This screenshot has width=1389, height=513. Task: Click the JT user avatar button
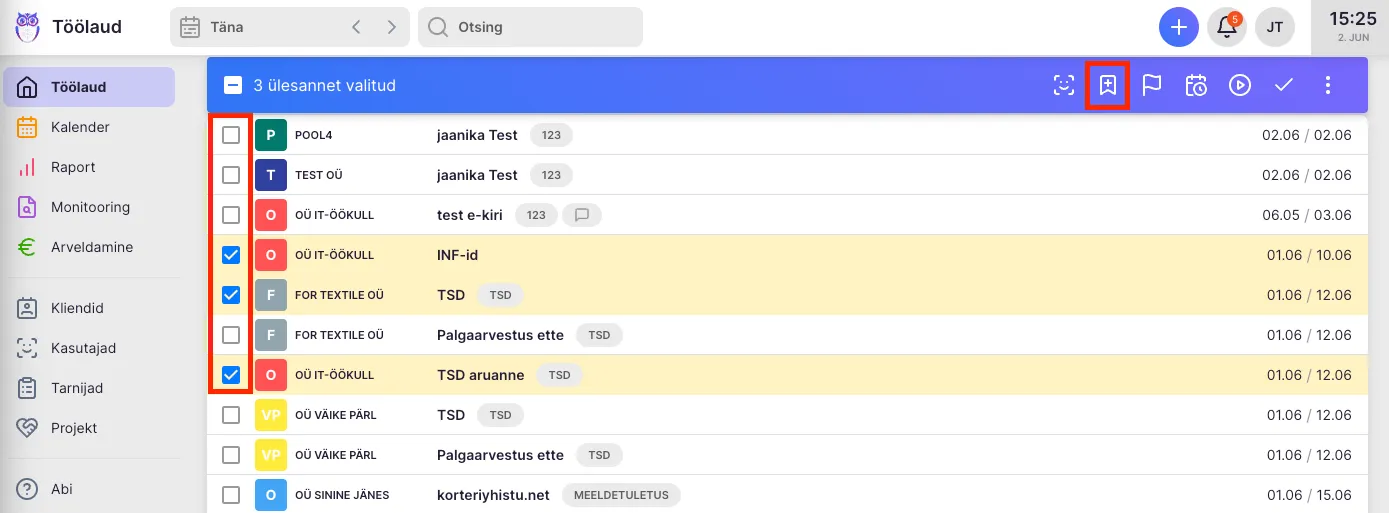tap(1275, 27)
